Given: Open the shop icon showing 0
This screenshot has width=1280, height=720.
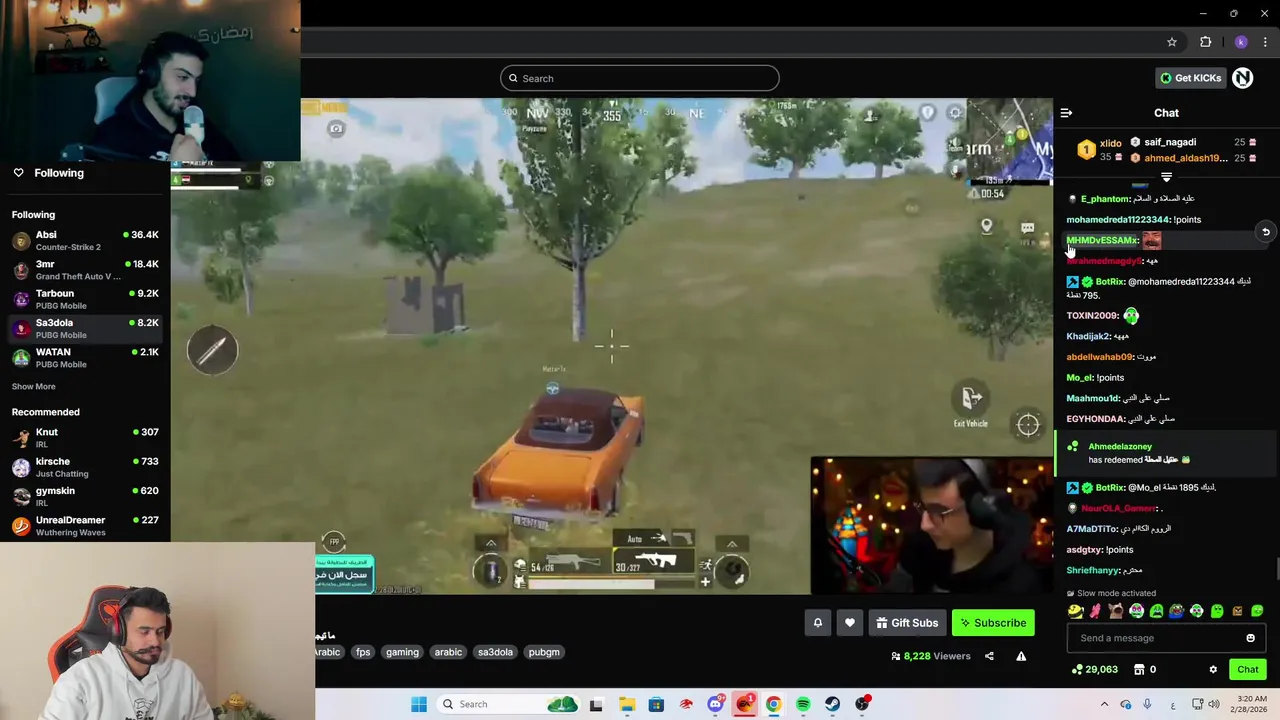Looking at the screenshot, I should coord(1145,670).
